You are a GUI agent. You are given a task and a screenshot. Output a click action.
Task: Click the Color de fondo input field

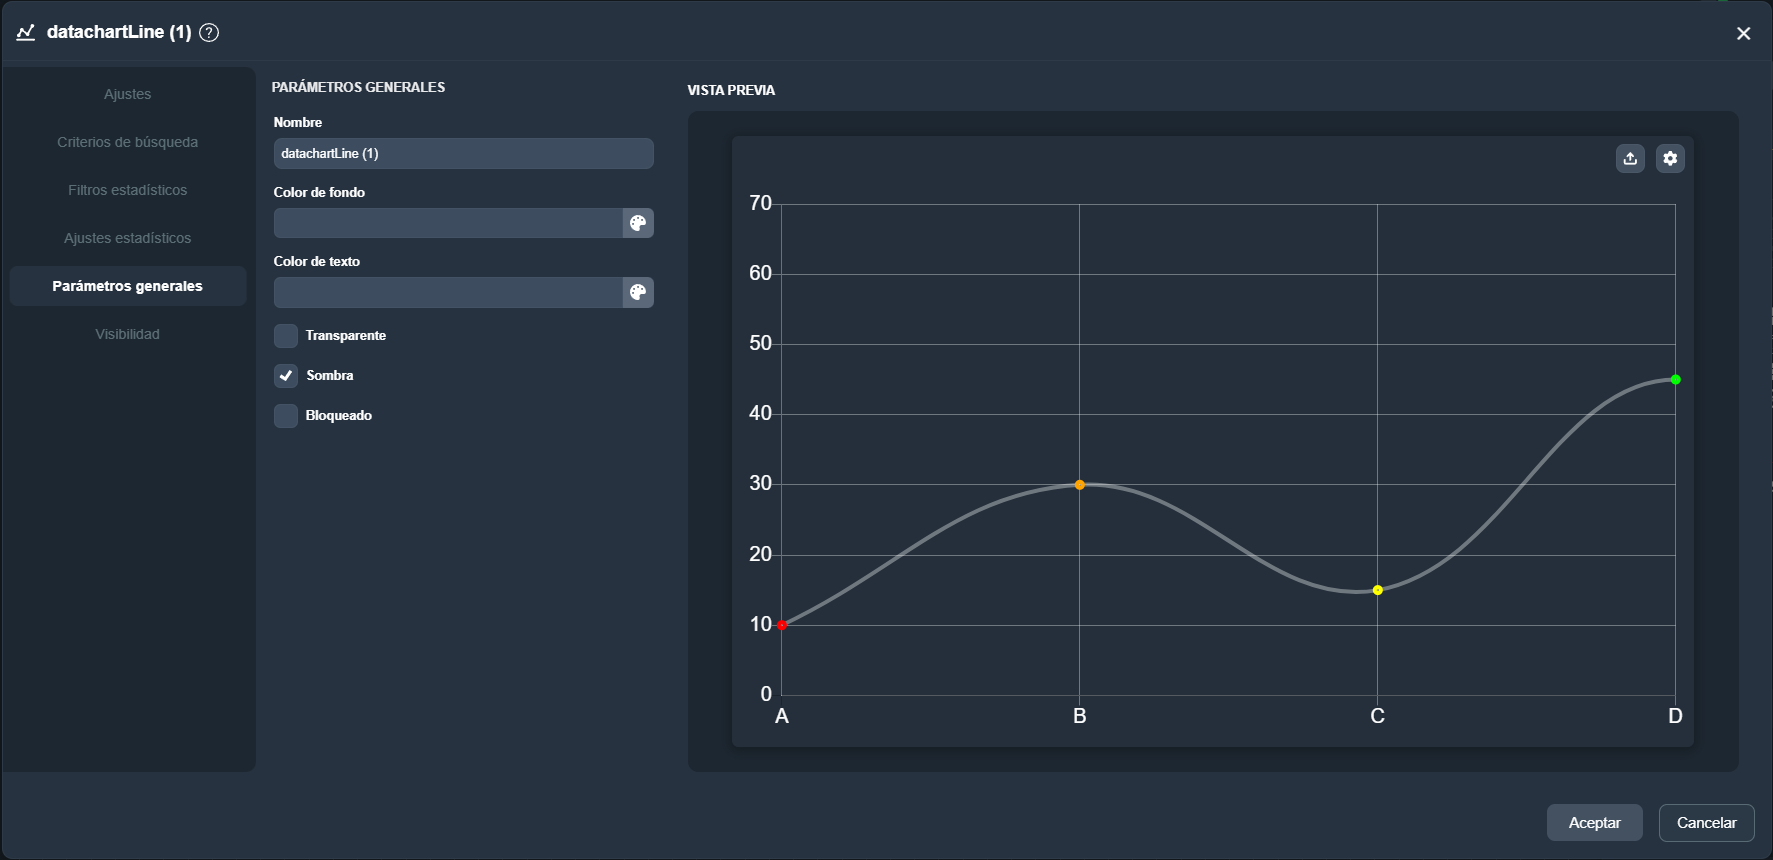pos(448,223)
